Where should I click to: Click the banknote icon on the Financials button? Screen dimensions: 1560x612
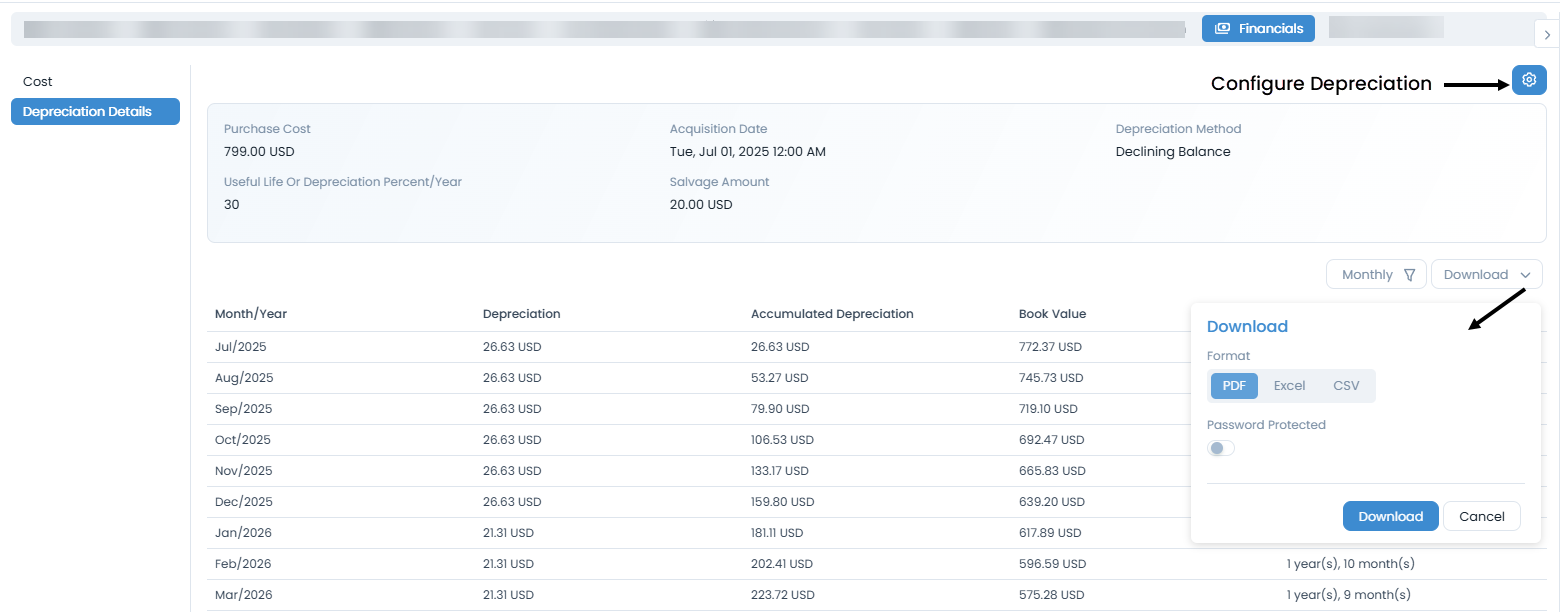[1222, 28]
